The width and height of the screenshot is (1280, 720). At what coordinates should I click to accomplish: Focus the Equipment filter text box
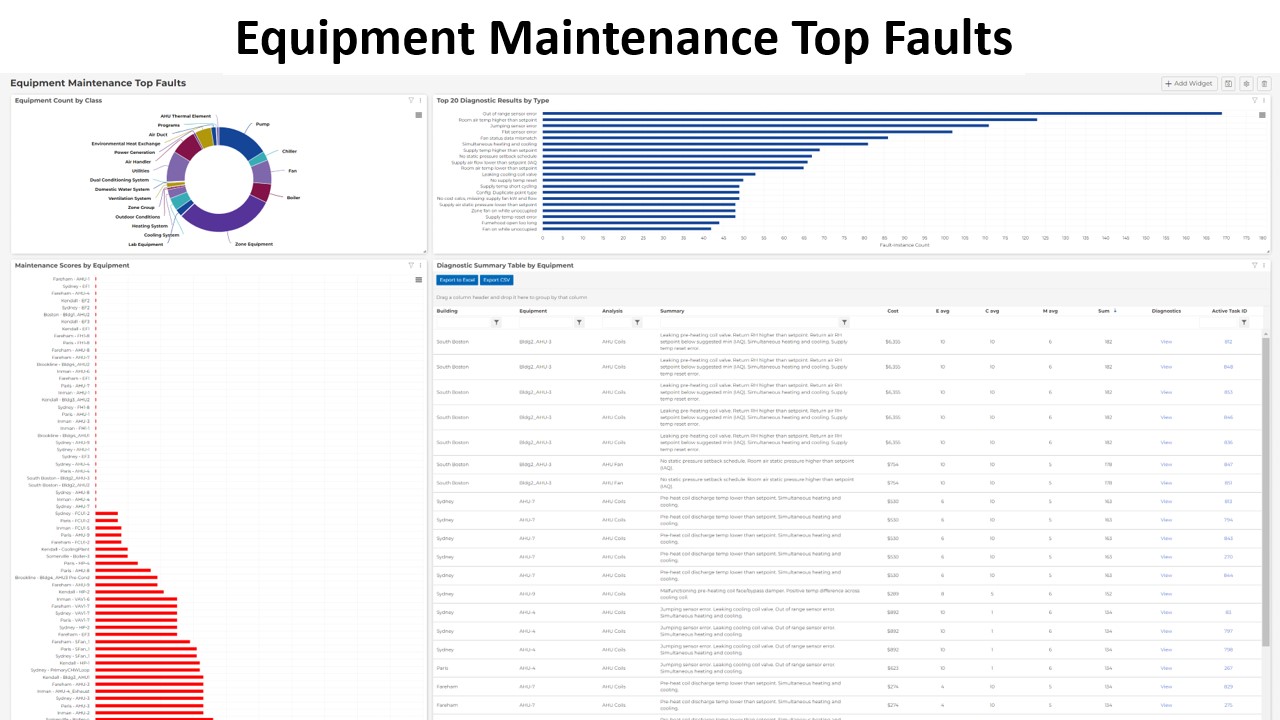click(546, 323)
